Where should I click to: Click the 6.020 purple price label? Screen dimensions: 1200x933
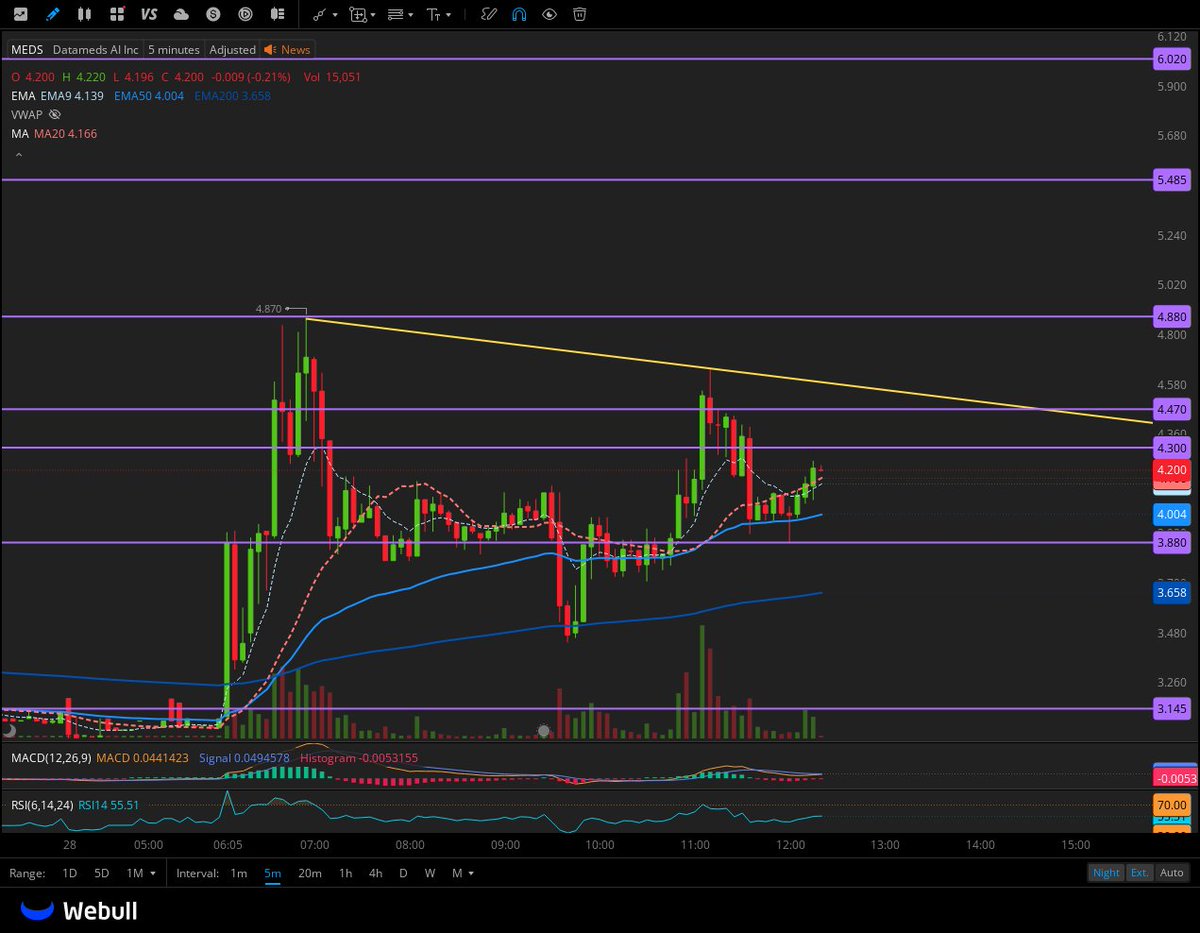click(x=1171, y=59)
